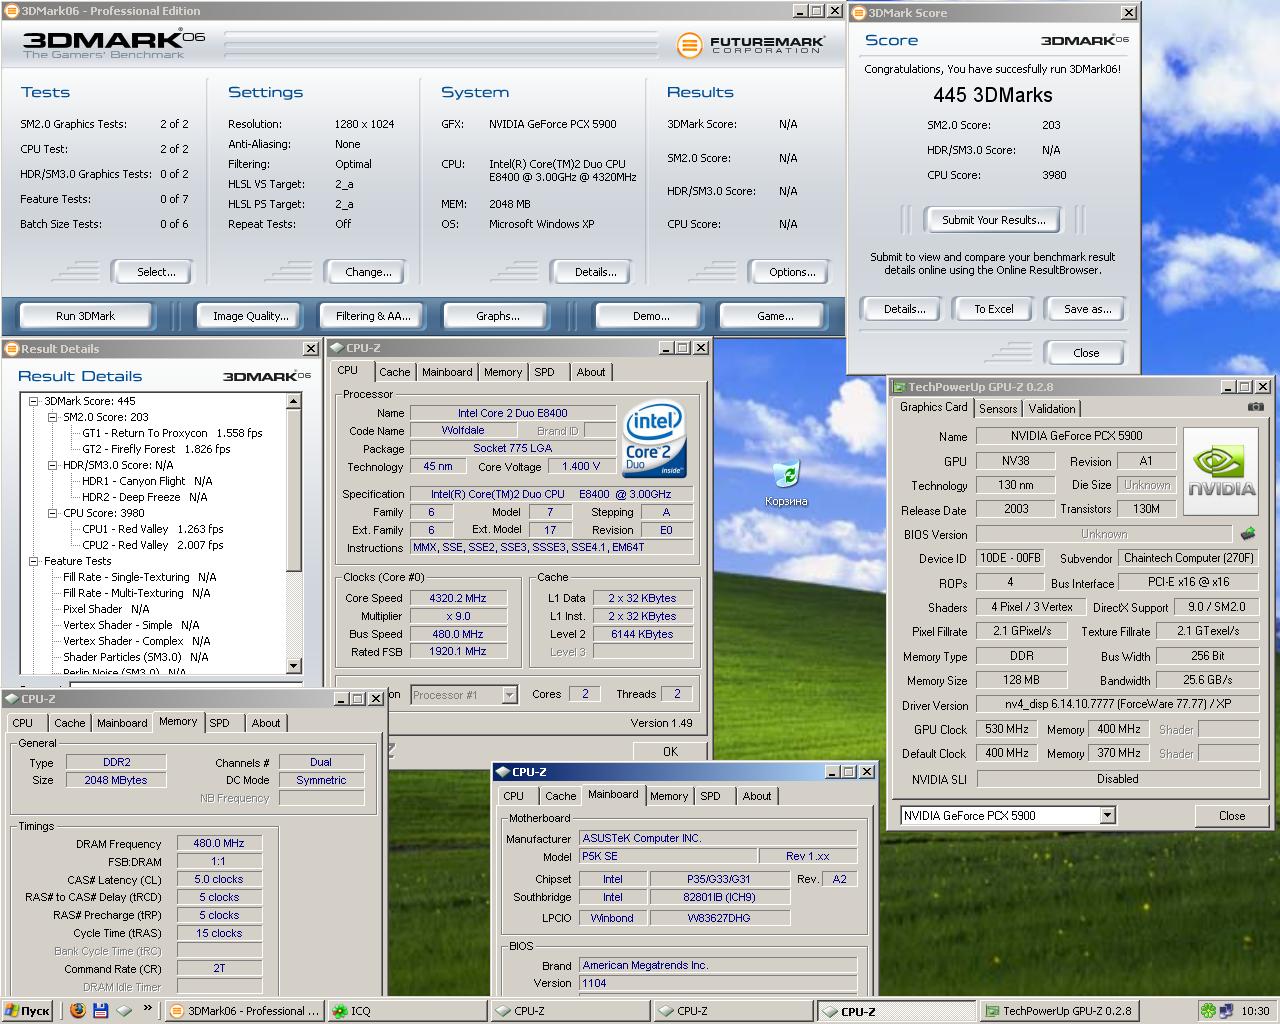Click the Game... button
This screenshot has height=1024, width=1280.
point(775,316)
